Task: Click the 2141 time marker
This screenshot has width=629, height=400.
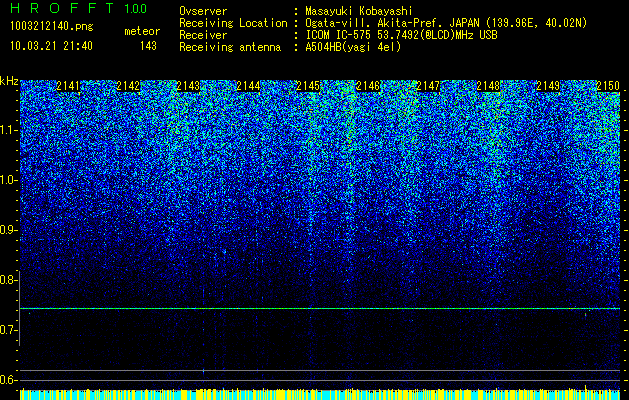Action: point(68,86)
